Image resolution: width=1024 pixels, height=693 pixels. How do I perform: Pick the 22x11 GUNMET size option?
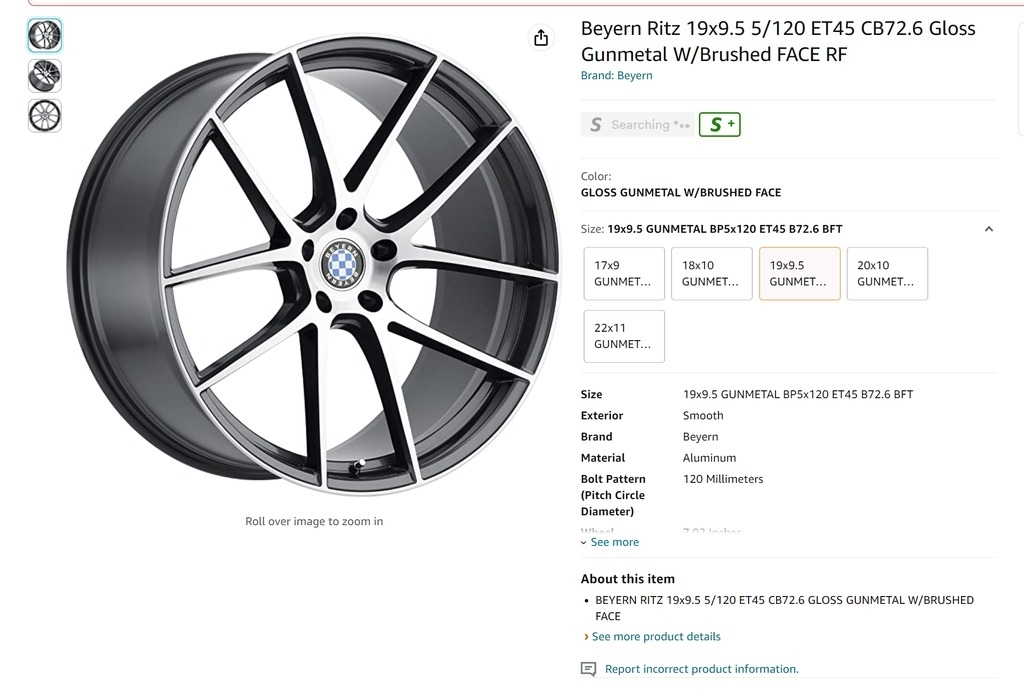[x=624, y=336]
